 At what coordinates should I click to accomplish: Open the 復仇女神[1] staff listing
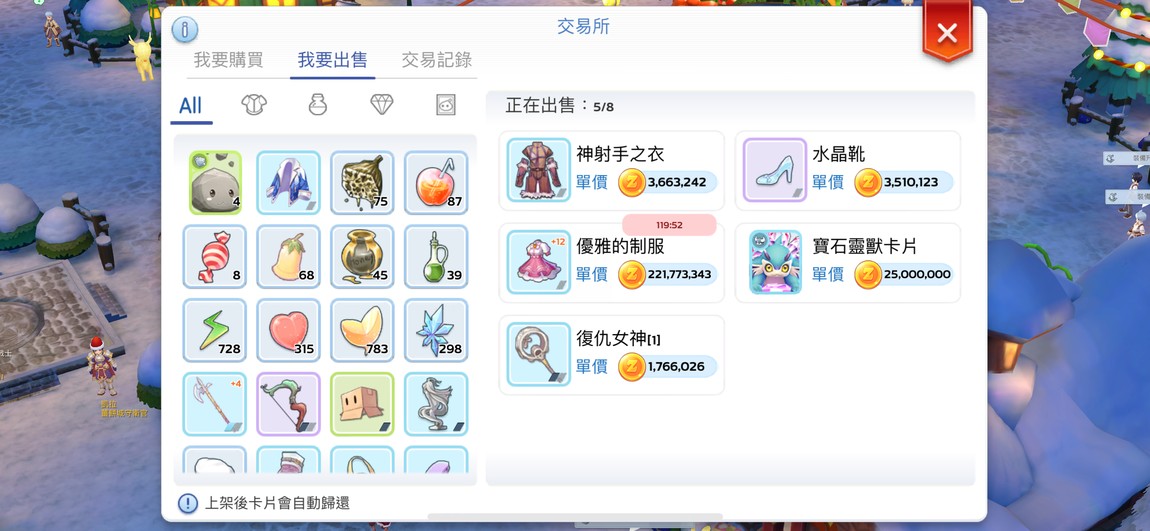click(x=612, y=355)
